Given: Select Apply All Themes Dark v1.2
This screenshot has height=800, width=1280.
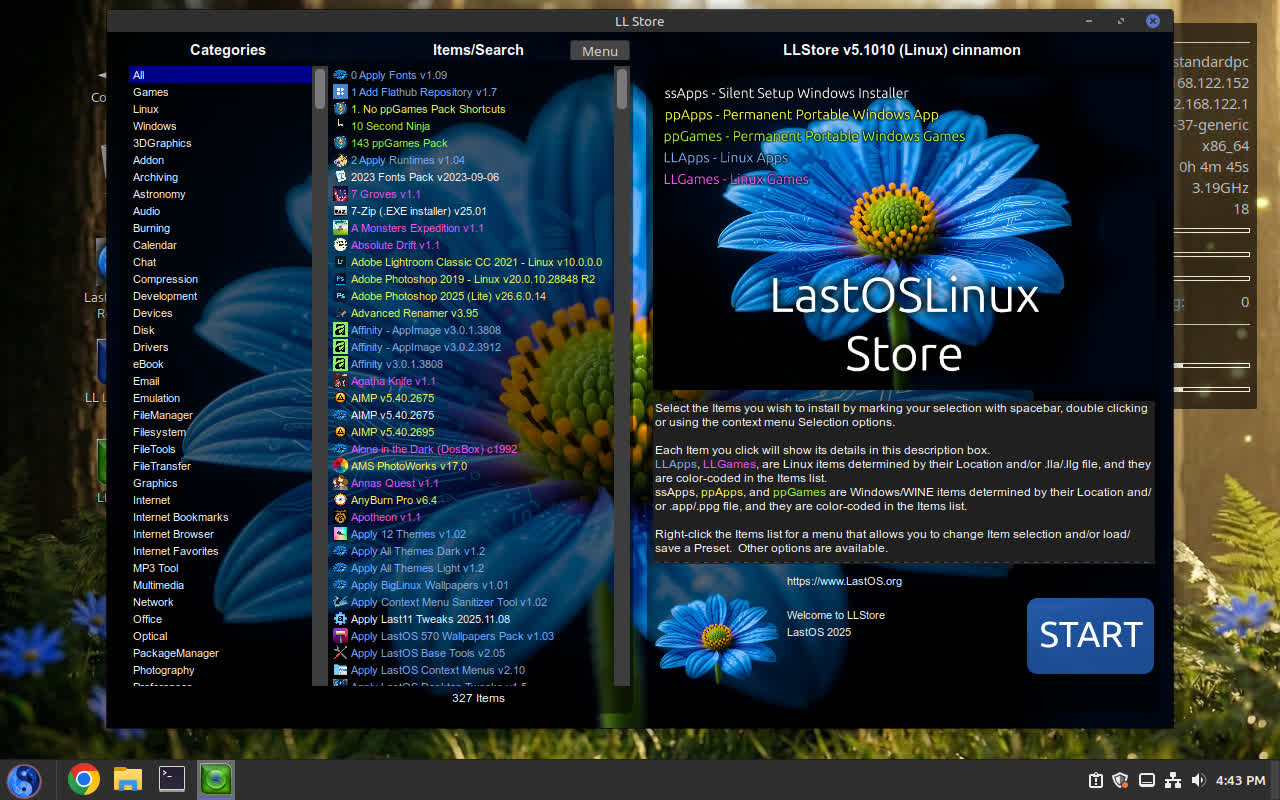Looking at the screenshot, I should pyautogui.click(x=417, y=551).
